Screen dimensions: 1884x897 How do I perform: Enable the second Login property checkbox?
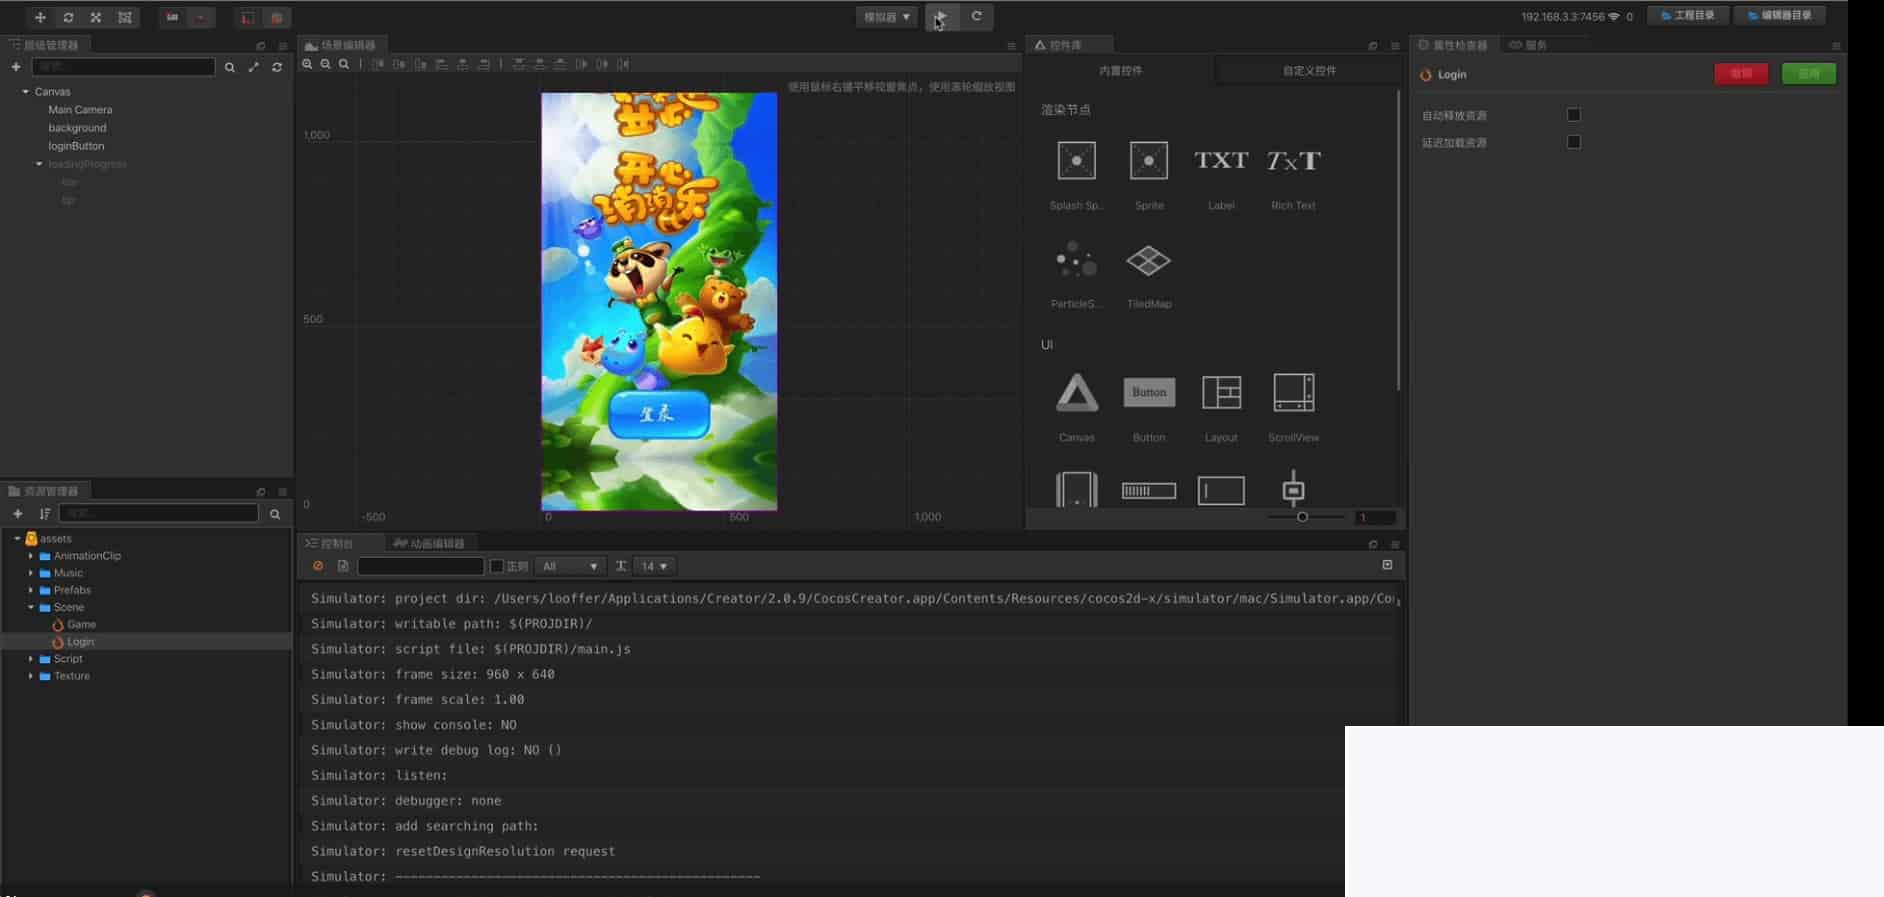[1573, 142]
